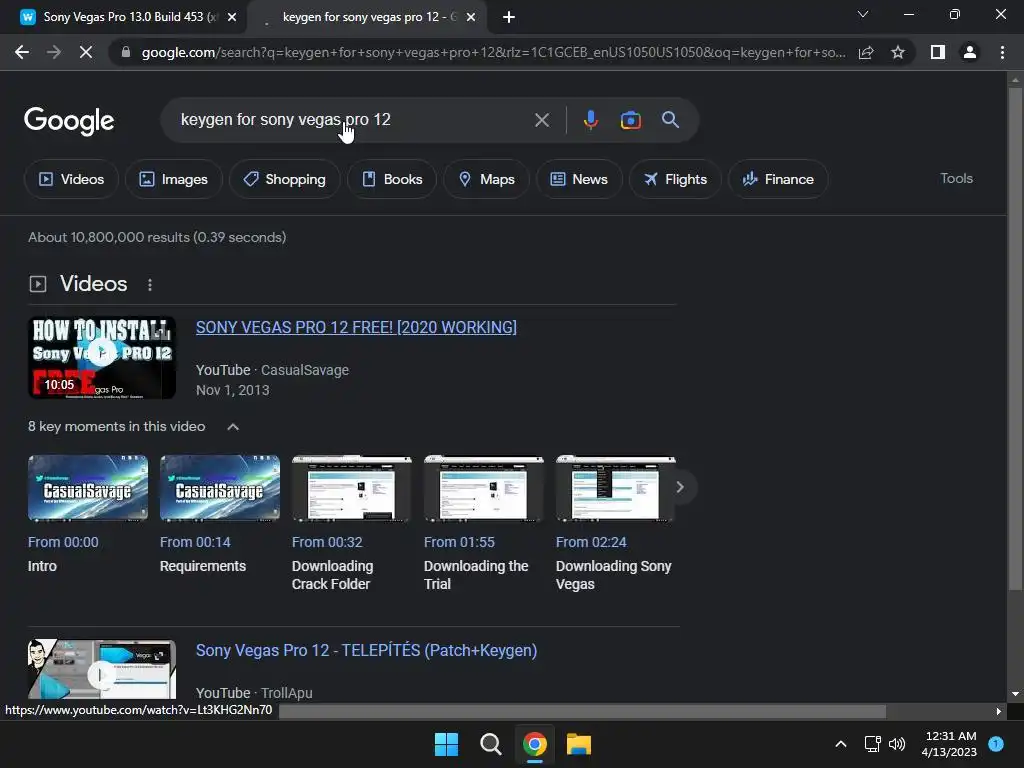Image resolution: width=1024 pixels, height=768 pixels.
Task: Open Sony Vegas Pro 12 TELEPÍTÉS link
Action: coord(366,650)
